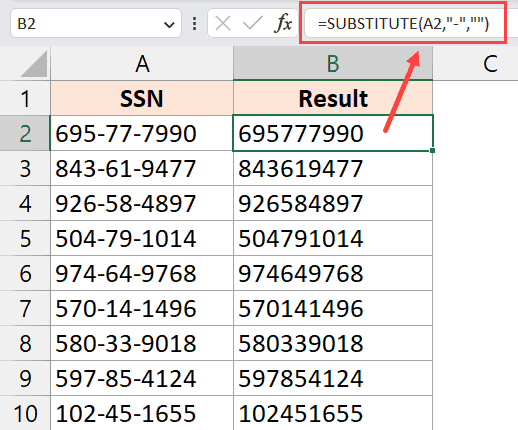Select cell with 102-45-1655
Screen dimensions: 518x430
[142, 413]
